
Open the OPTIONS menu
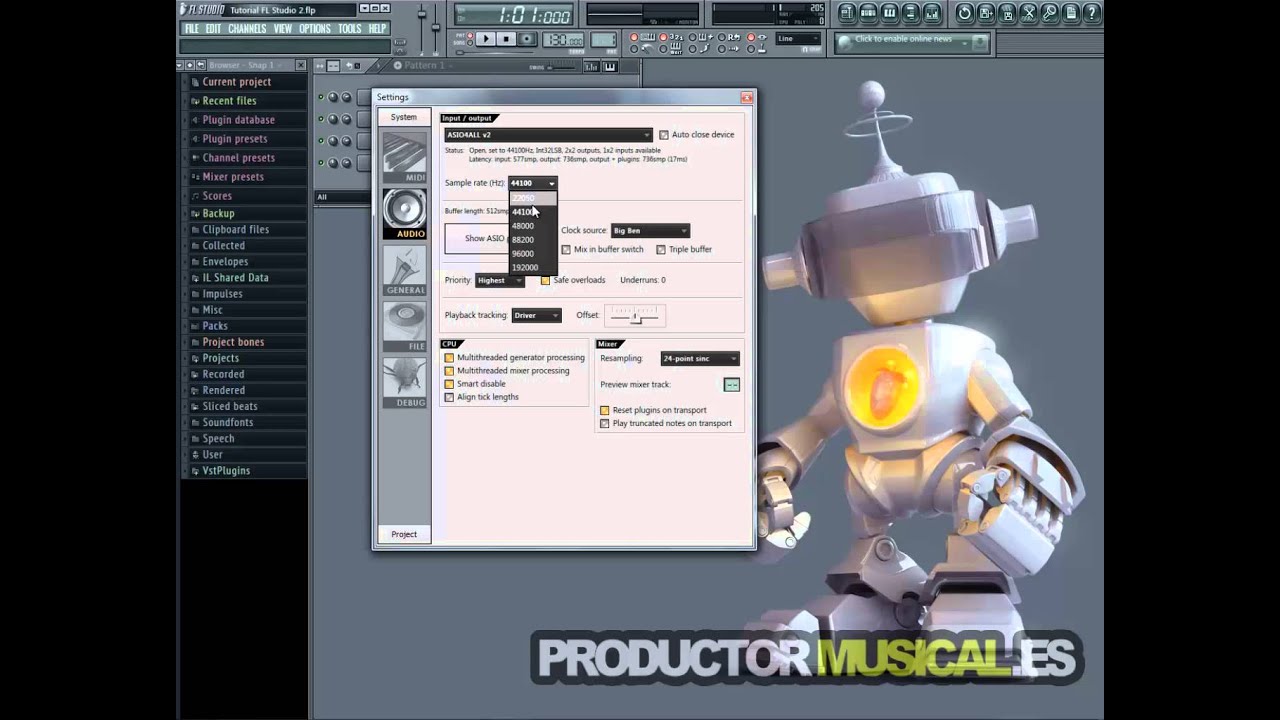click(x=314, y=29)
